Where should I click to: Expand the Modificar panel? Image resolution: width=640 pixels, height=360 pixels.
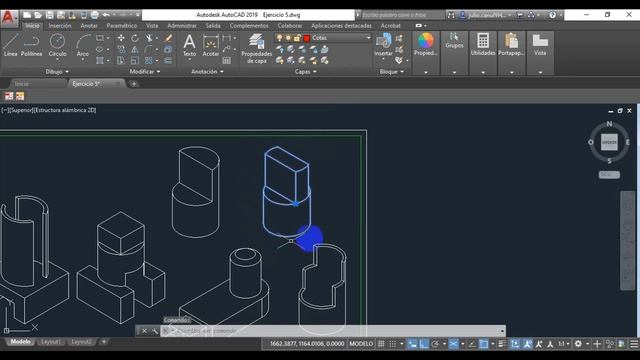click(x=145, y=71)
